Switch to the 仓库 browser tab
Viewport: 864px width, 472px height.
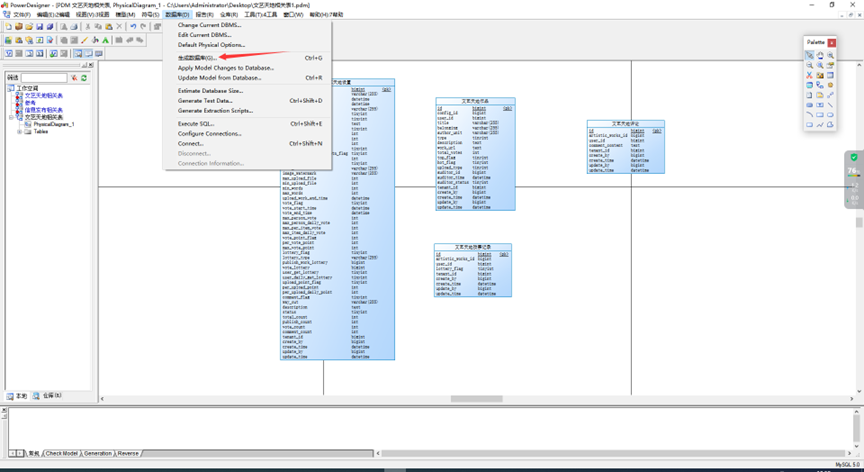click(x=47, y=396)
